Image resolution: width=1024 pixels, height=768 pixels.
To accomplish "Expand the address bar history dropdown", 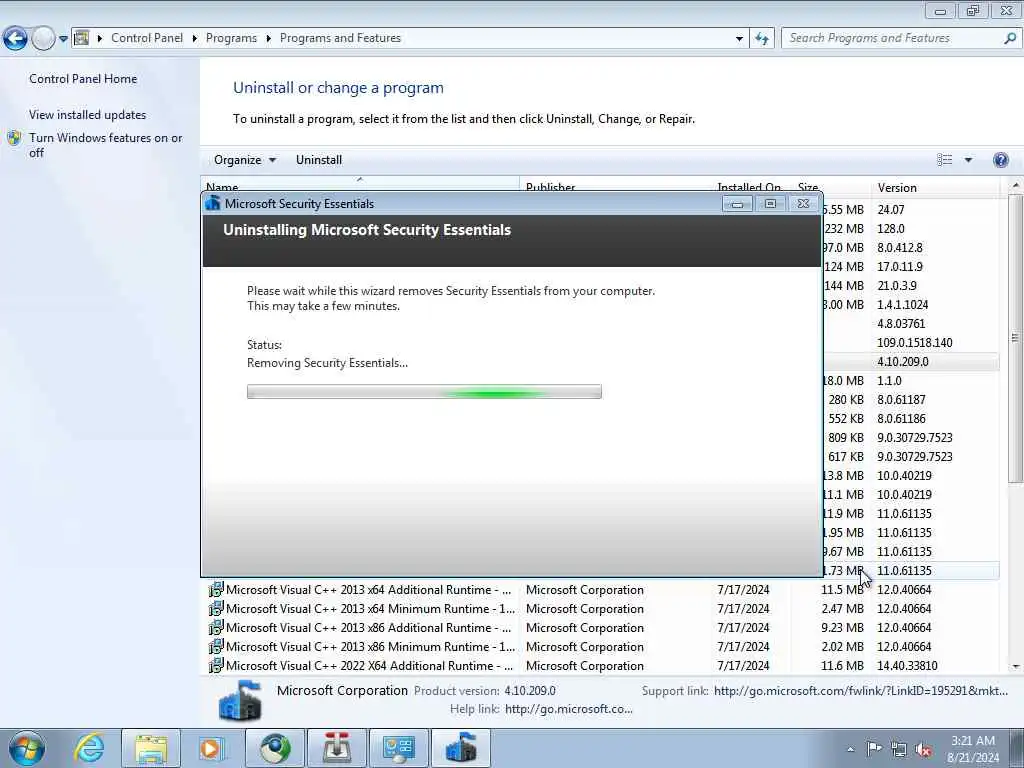I will (739, 39).
